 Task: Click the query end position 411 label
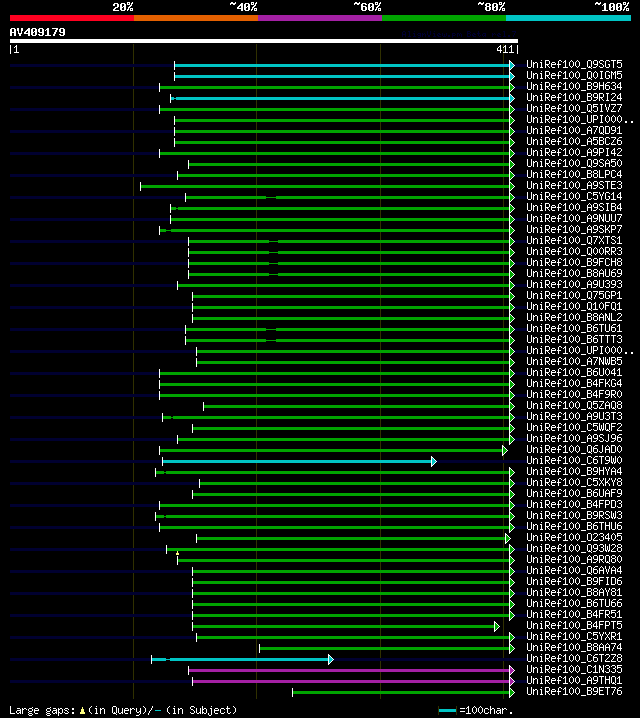point(505,49)
